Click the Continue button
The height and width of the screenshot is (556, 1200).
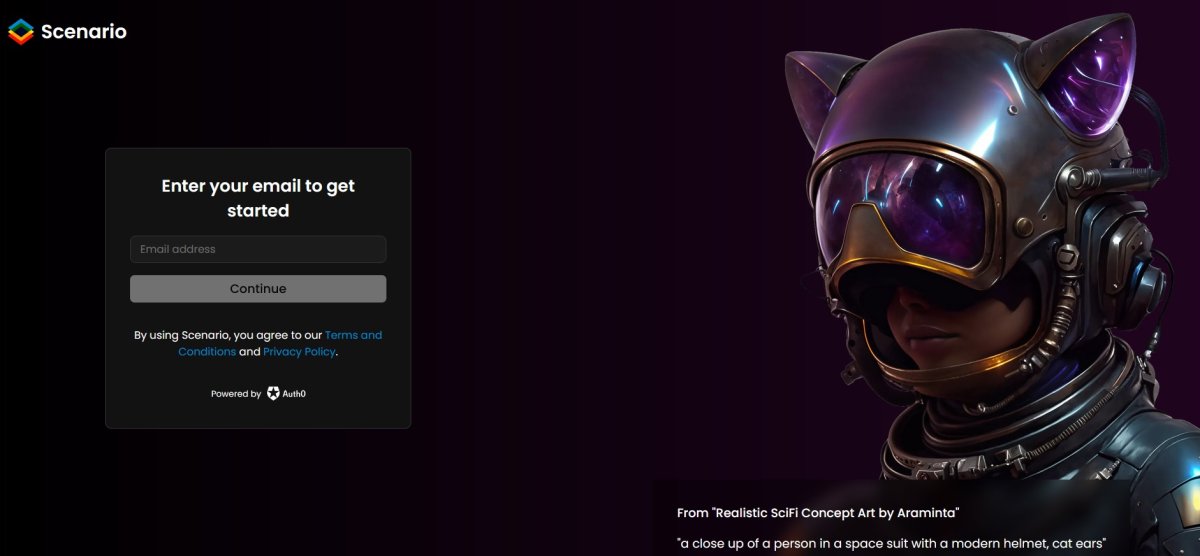click(258, 289)
